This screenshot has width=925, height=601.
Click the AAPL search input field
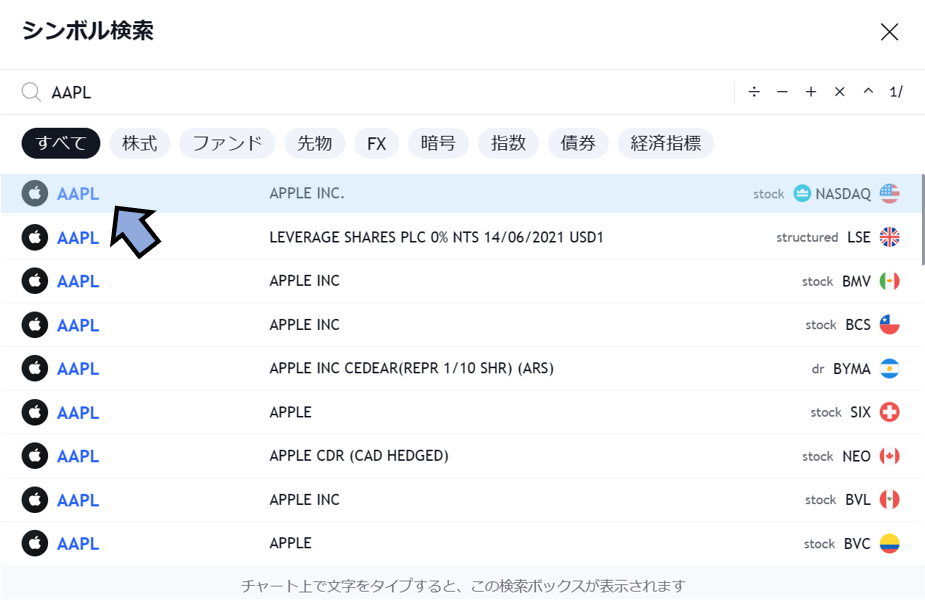pyautogui.click(x=380, y=92)
